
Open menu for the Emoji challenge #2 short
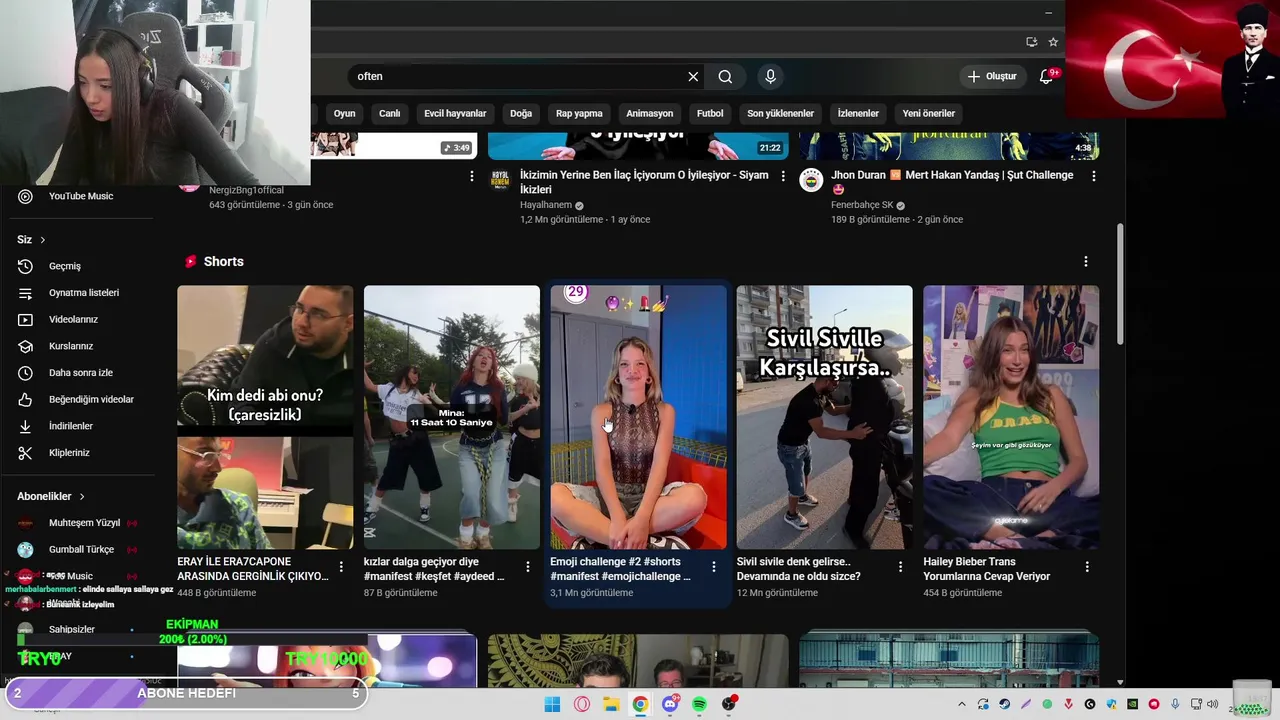714,567
